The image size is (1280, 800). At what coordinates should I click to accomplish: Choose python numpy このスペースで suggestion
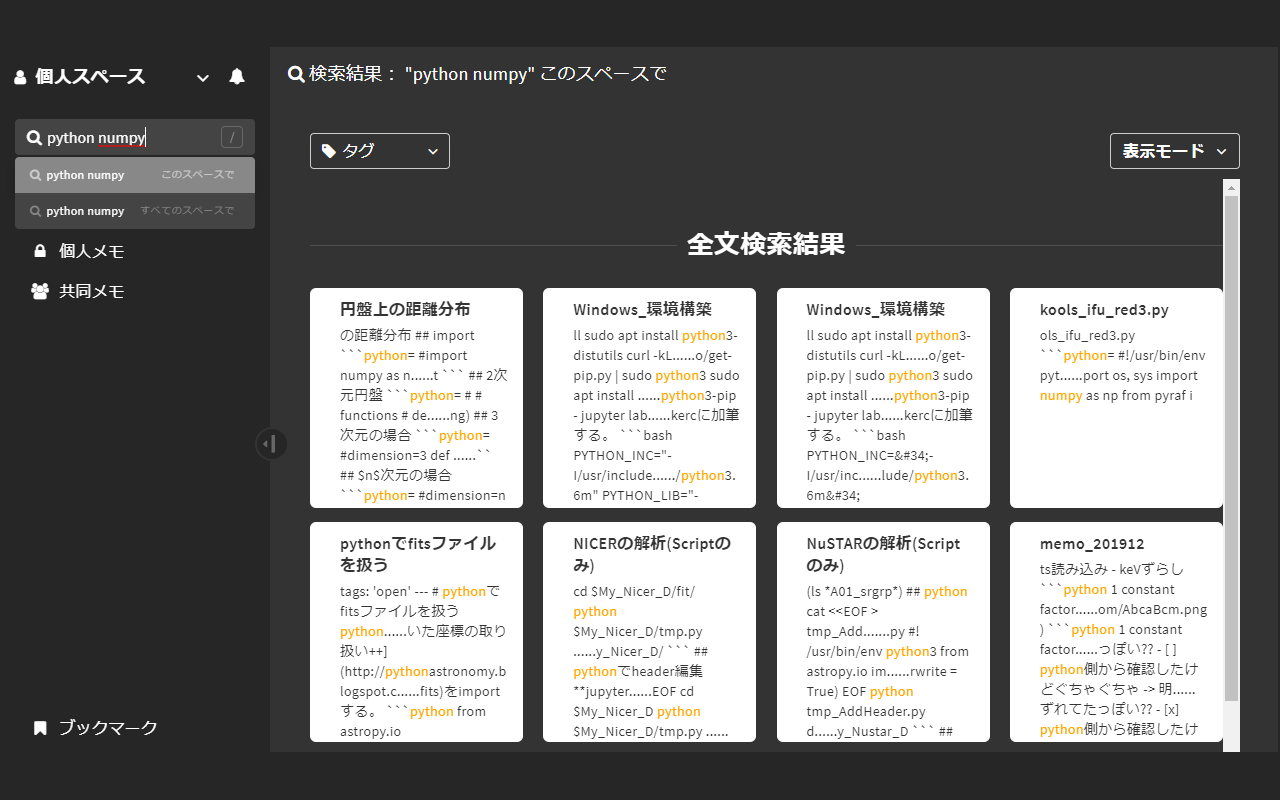[135, 175]
